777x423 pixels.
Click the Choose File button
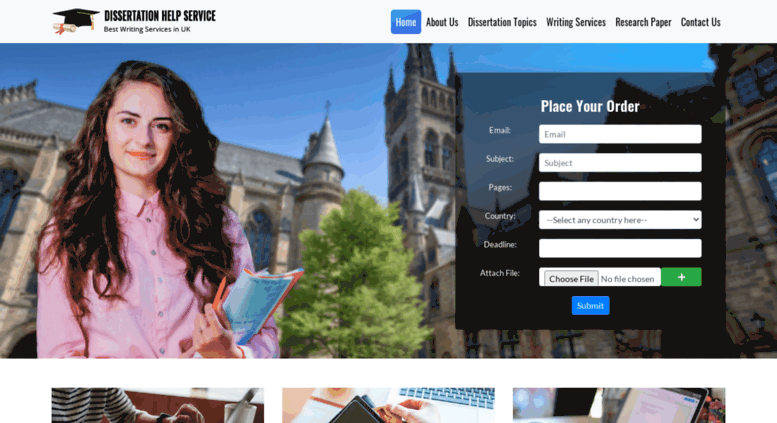571,278
